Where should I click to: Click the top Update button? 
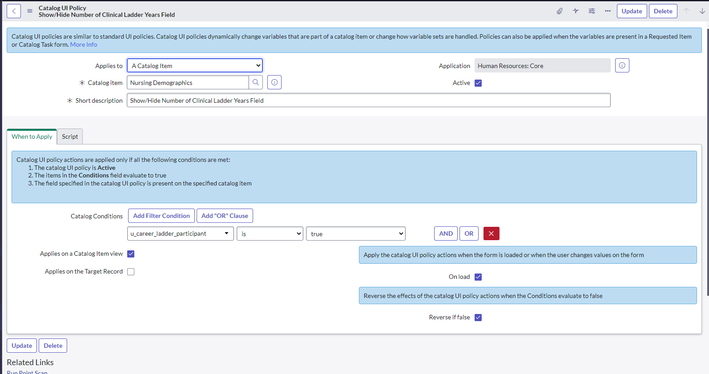[632, 11]
